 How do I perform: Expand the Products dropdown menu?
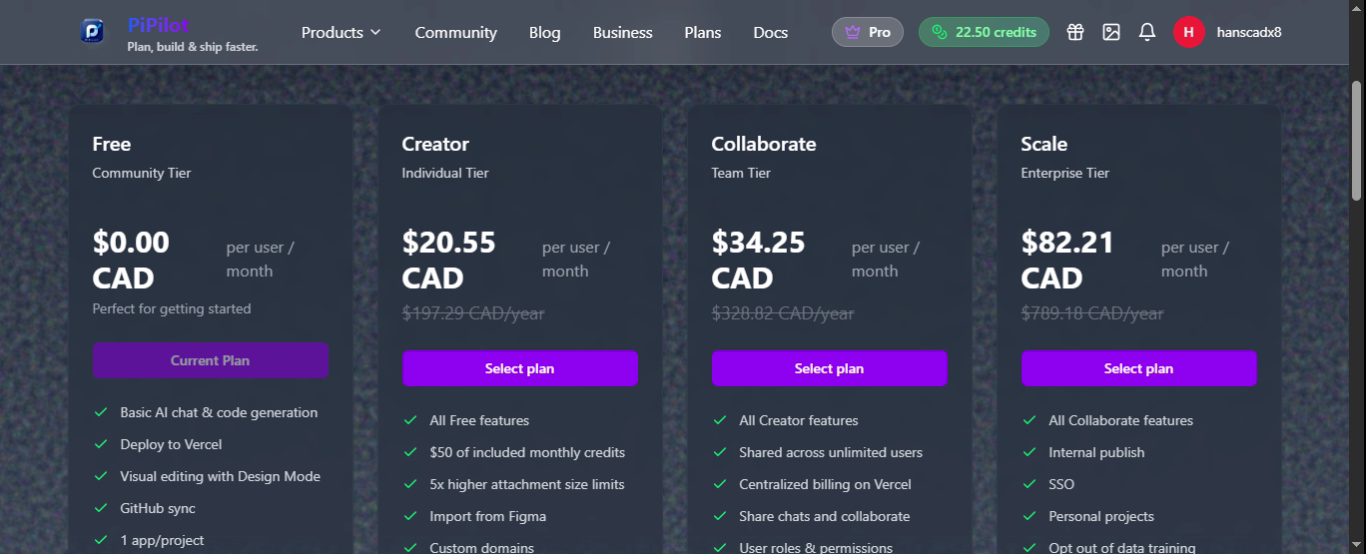[x=341, y=32]
